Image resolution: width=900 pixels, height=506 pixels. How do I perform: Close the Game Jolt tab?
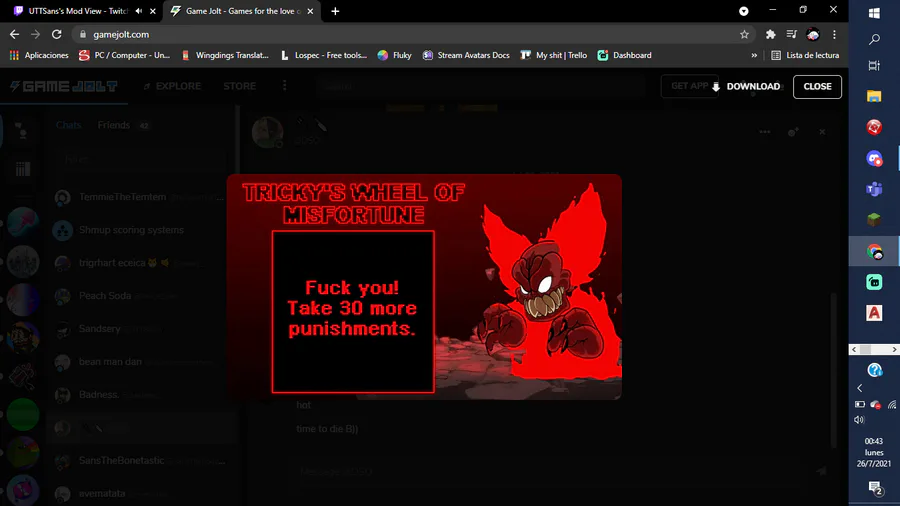(311, 11)
